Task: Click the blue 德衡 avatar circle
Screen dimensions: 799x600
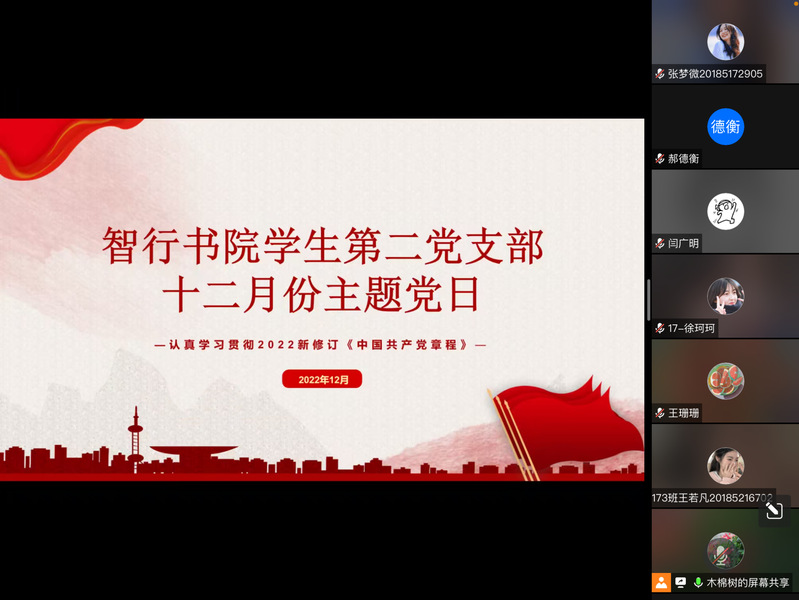Action: pyautogui.click(x=726, y=127)
